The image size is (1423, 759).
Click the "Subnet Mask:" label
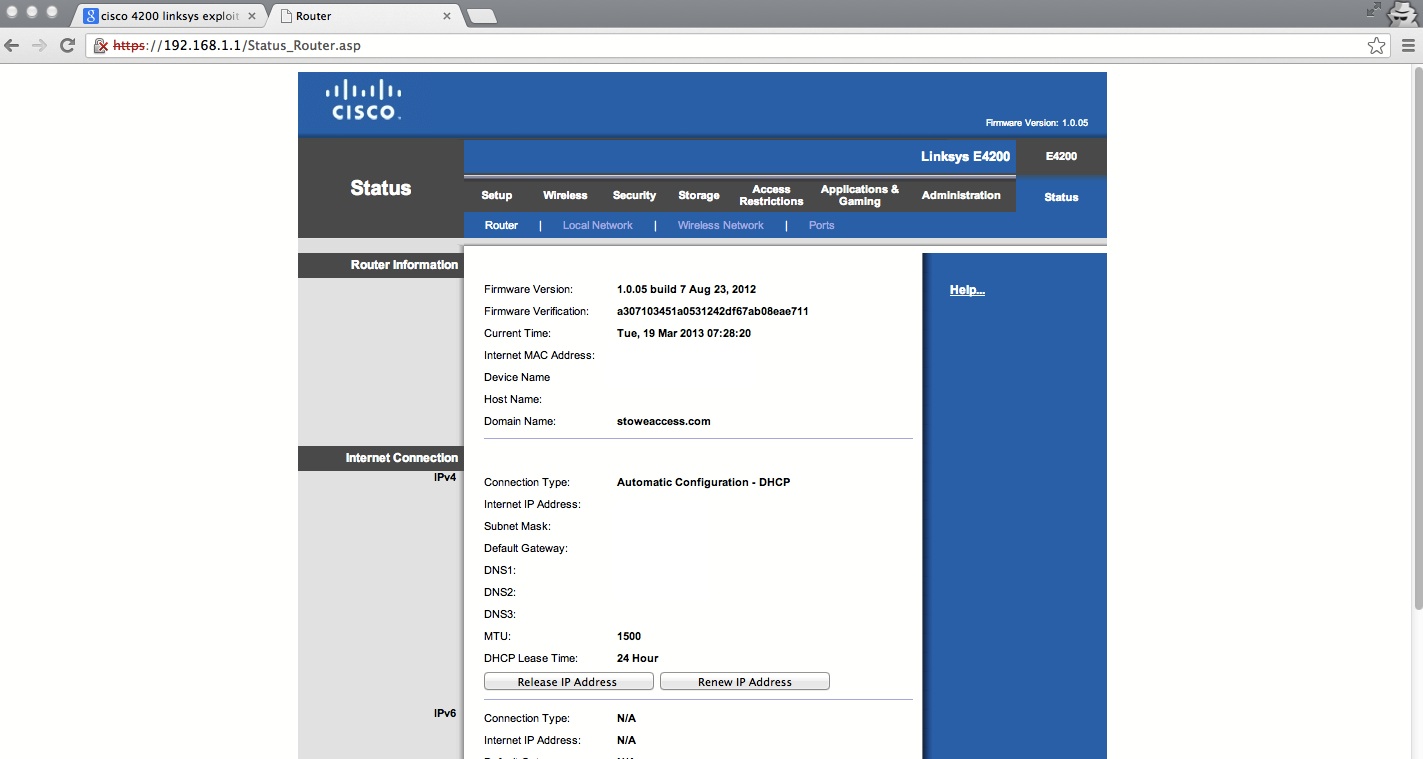tap(517, 526)
